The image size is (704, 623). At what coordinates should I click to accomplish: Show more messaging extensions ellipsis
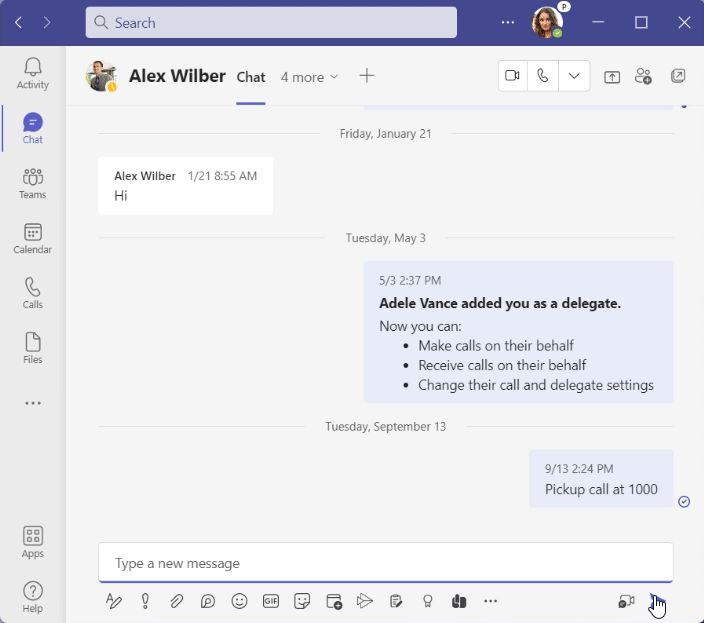pos(490,601)
